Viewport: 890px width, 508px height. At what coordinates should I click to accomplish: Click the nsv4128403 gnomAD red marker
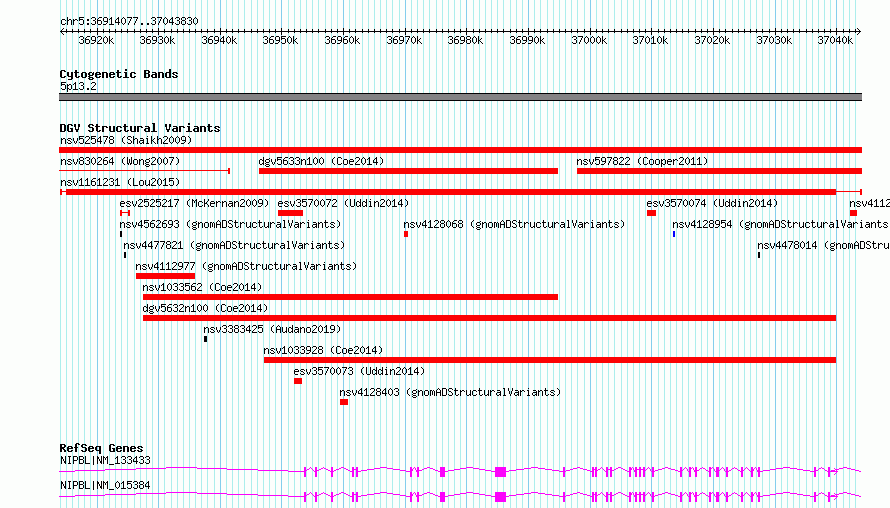344,402
